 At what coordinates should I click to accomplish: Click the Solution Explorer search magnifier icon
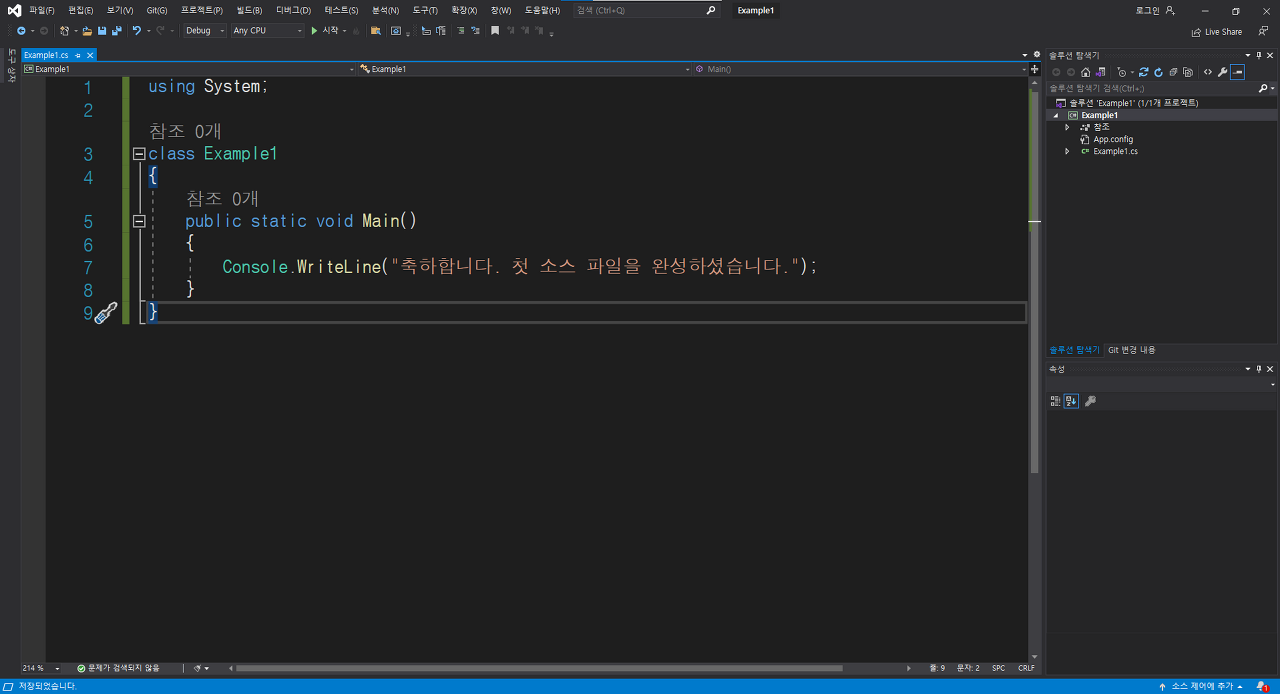point(1263,88)
